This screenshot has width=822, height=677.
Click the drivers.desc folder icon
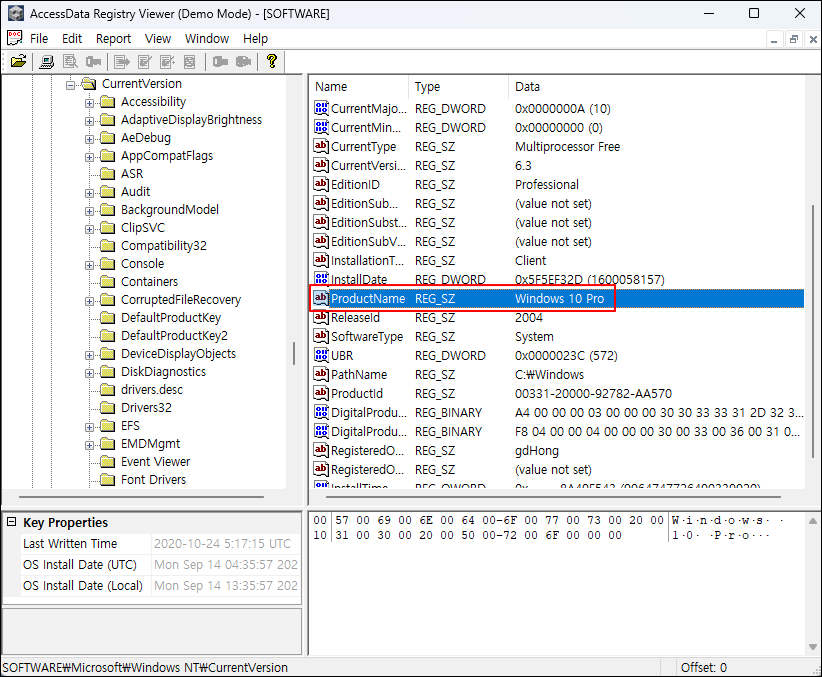[x=107, y=390]
